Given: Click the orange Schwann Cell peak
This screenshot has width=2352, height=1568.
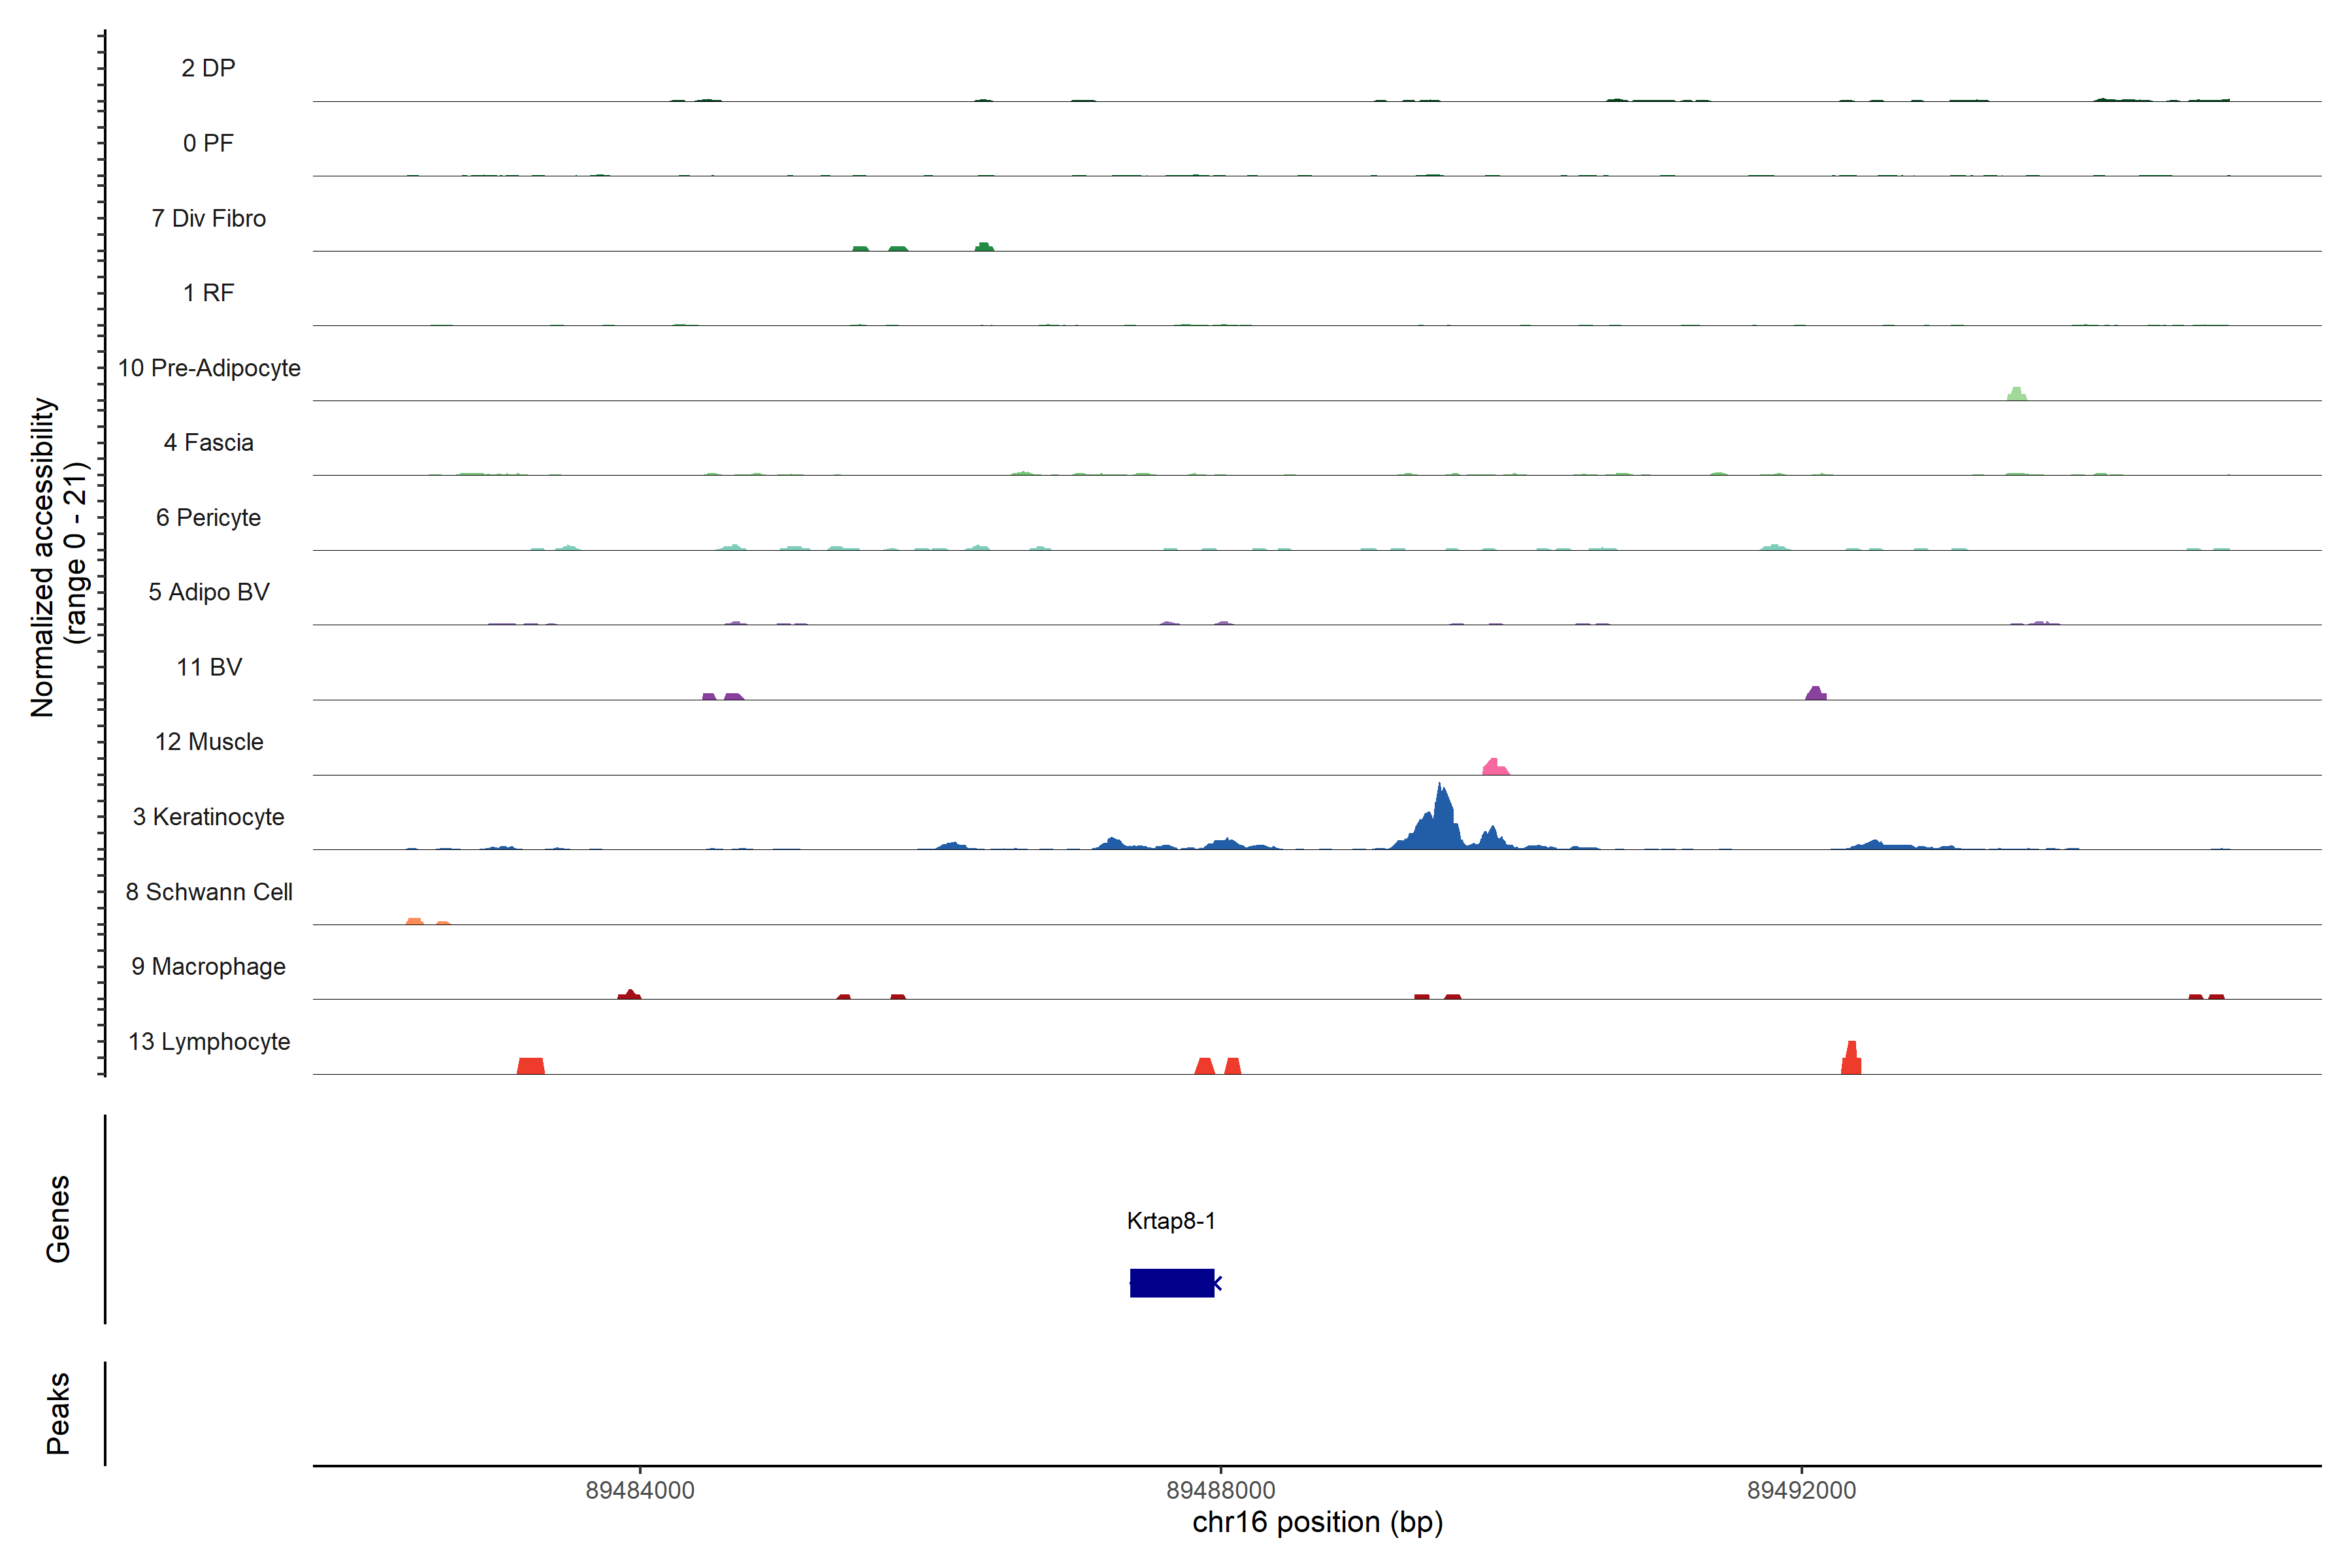Looking at the screenshot, I should 415,921.
